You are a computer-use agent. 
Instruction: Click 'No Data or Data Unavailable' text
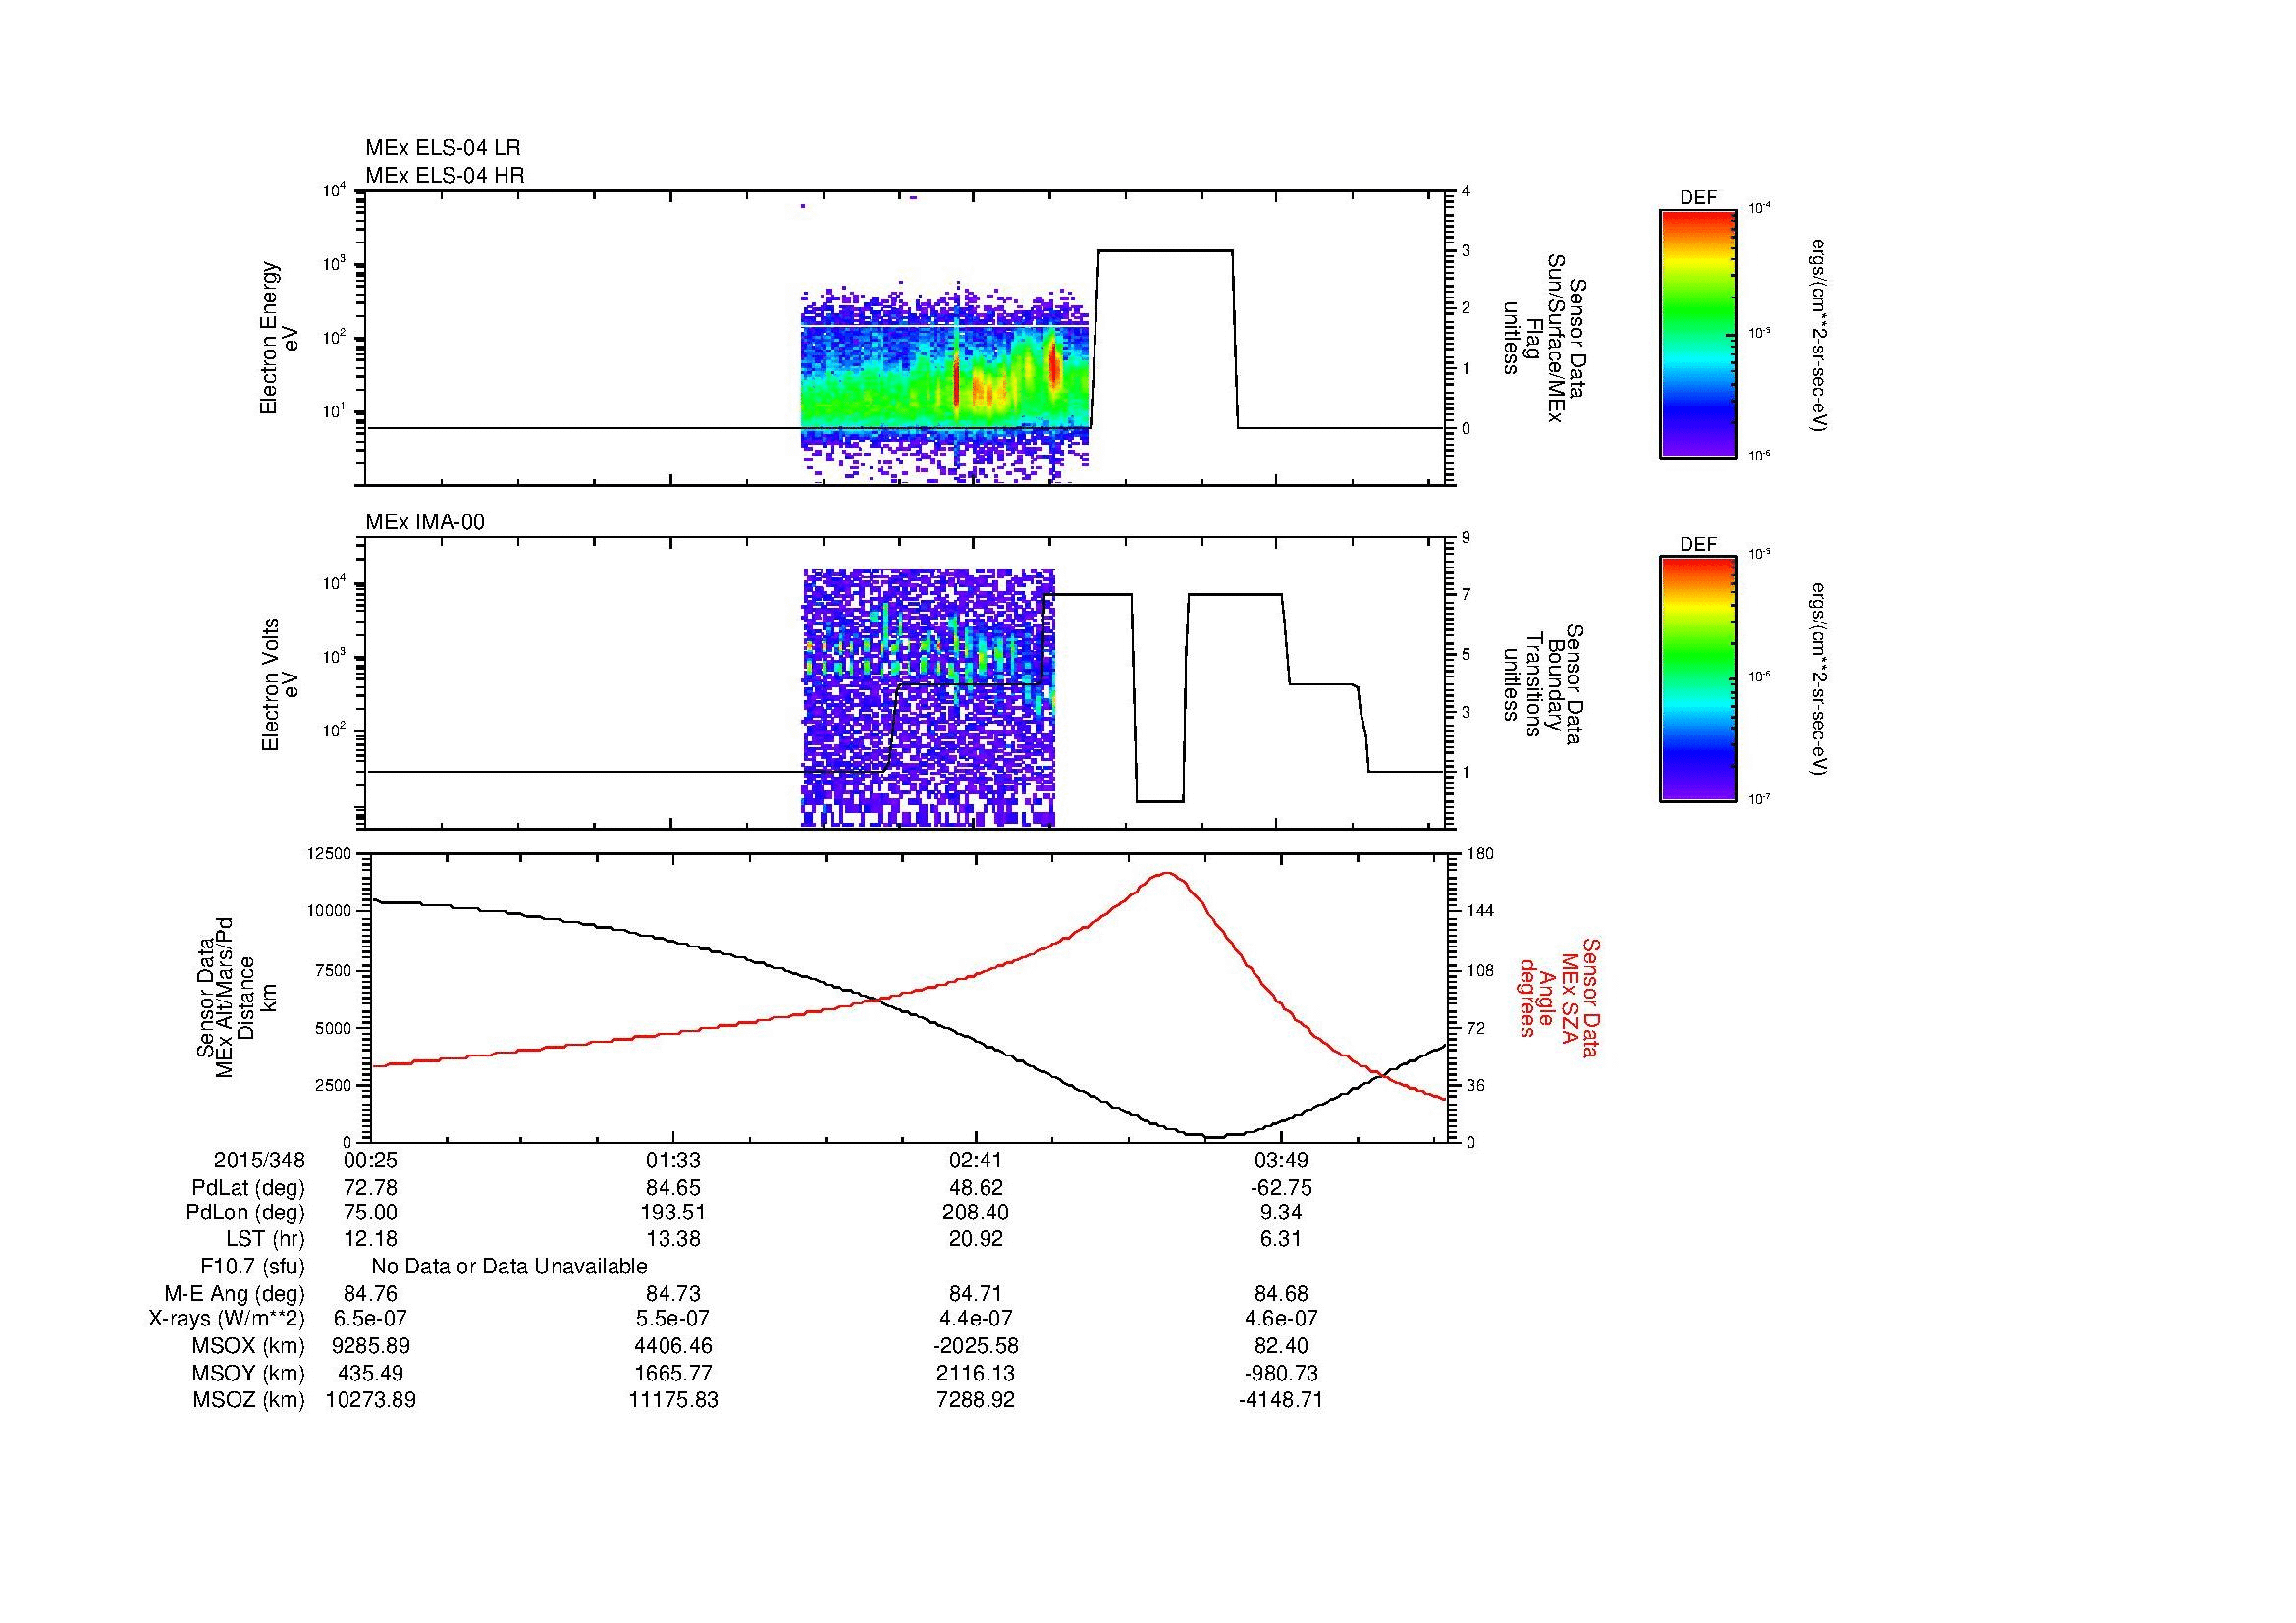coord(509,1267)
